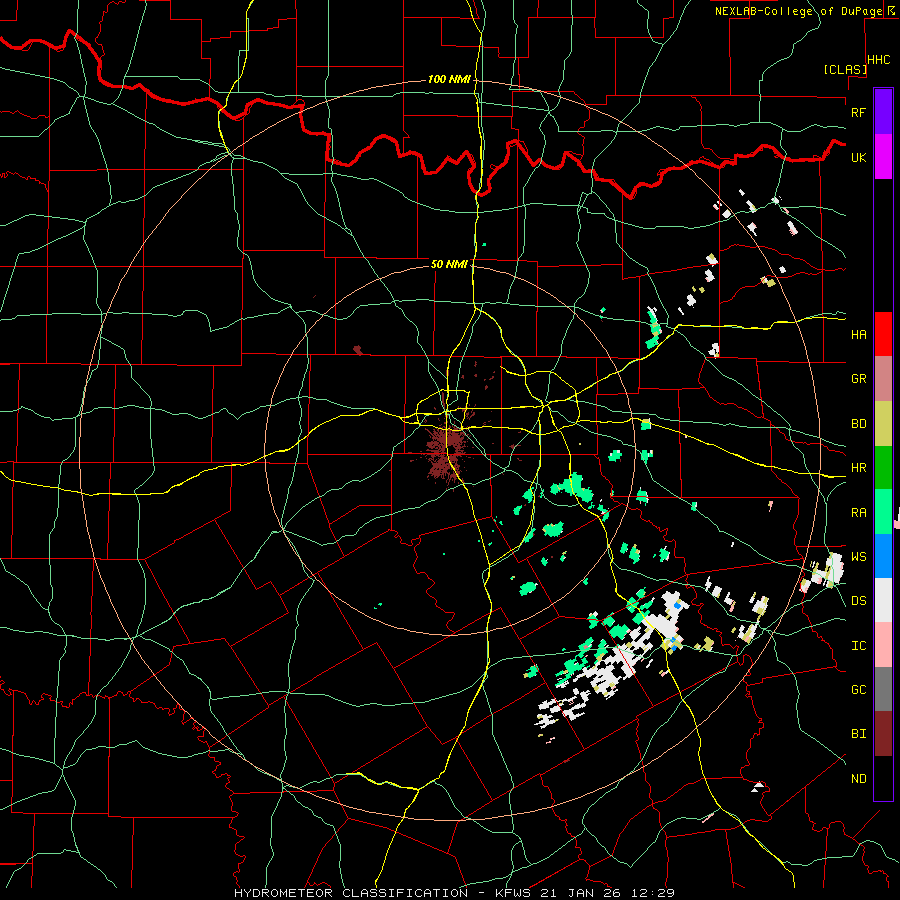900x900 pixels.
Task: Pick the HR dark green legend swatch
Action: 883,468
